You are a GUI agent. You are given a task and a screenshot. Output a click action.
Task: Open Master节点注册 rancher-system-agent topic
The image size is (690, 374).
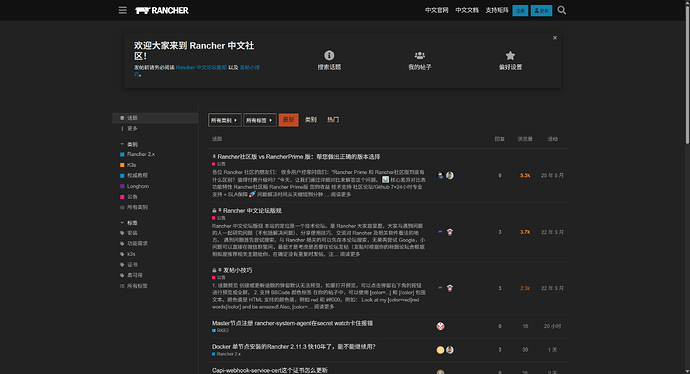pos(292,323)
